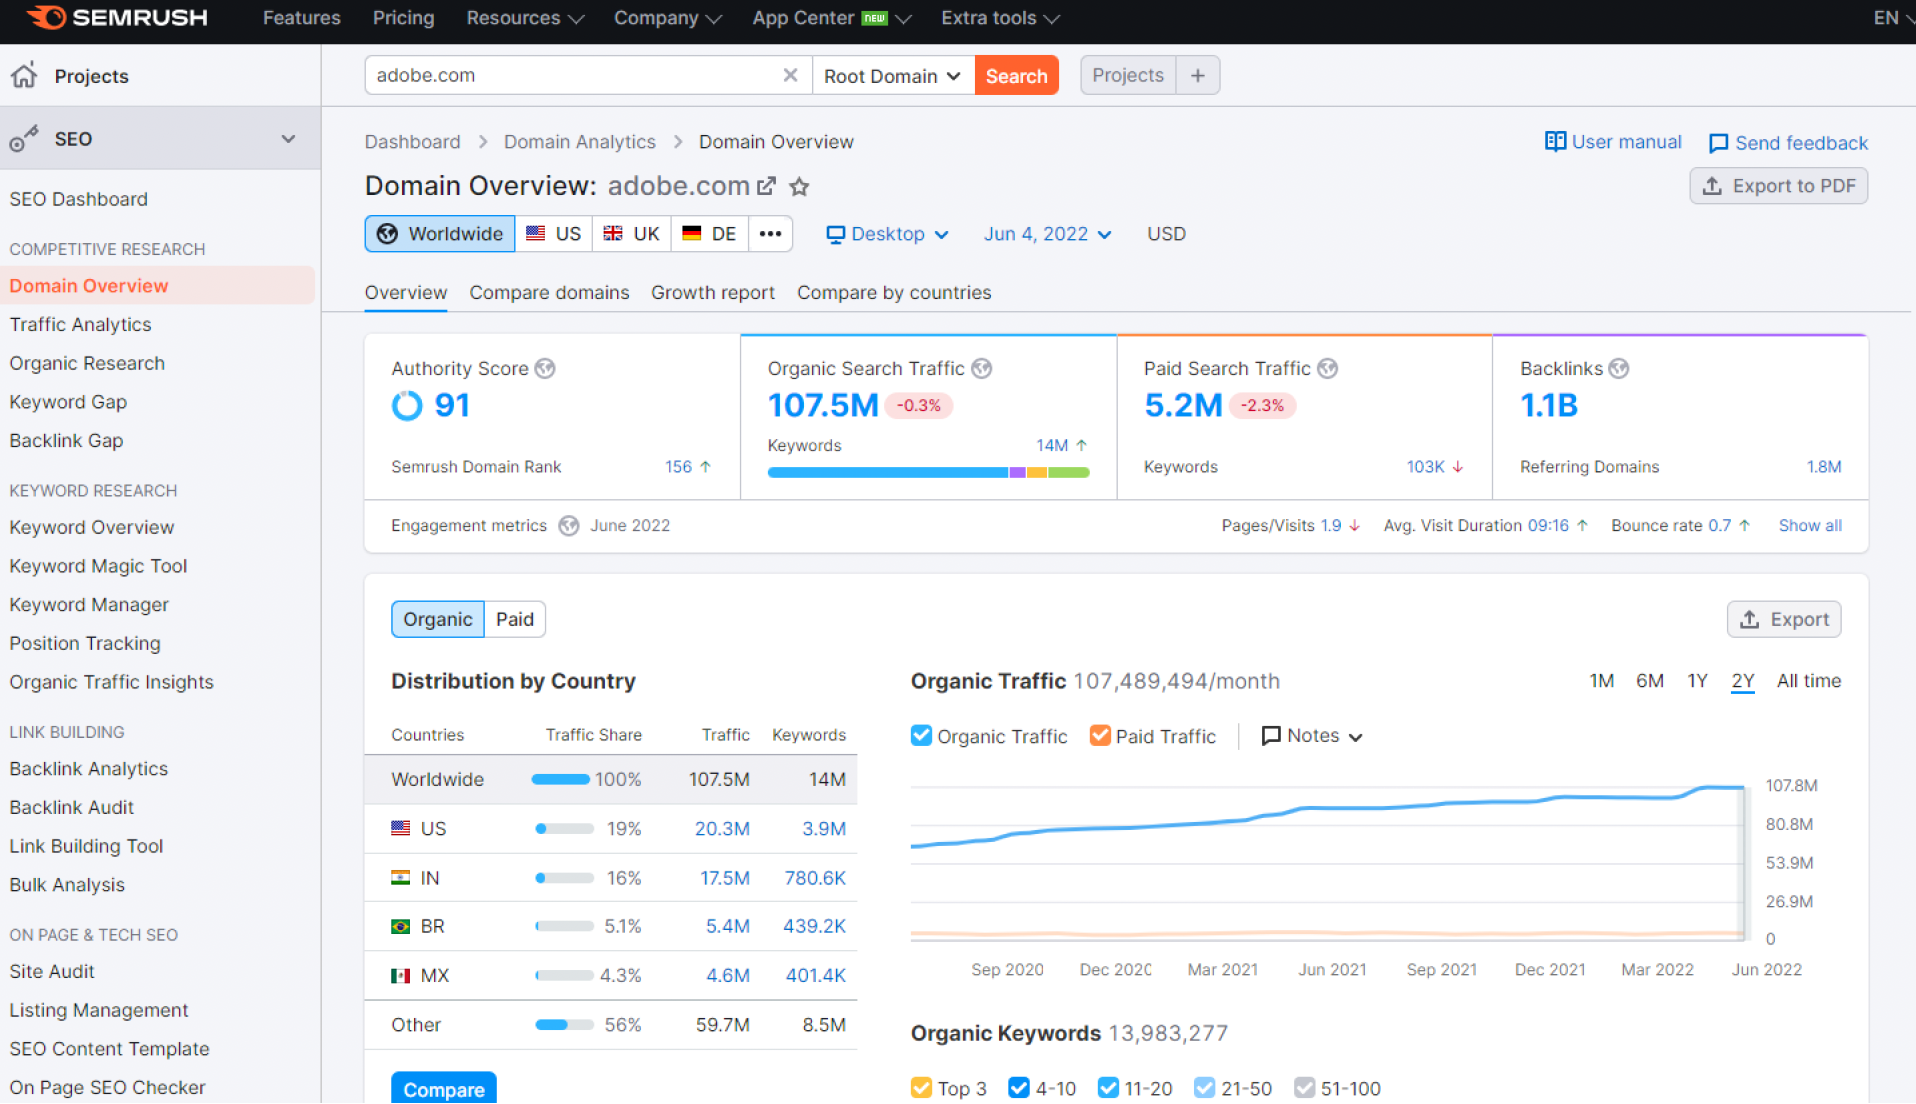The height and width of the screenshot is (1104, 1916).
Task: Click the Engagement metrics globe icon
Action: coord(569,525)
